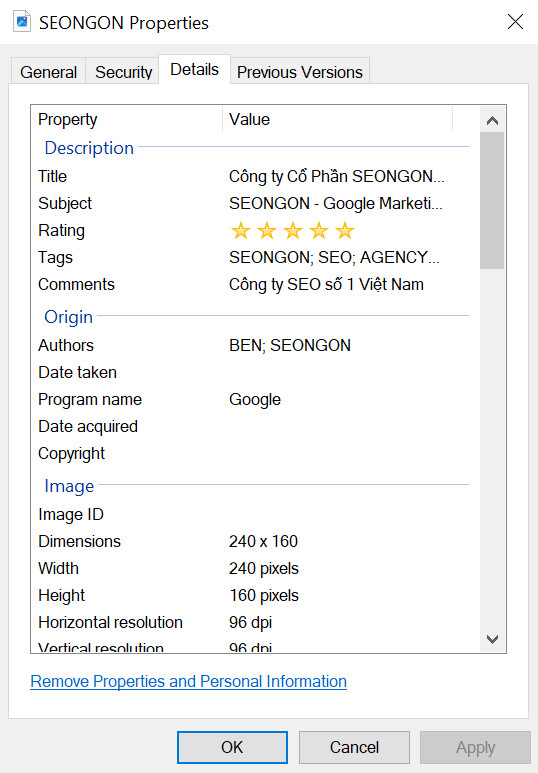This screenshot has height=773, width=538.
Task: Select the 'Date taken' property label
Action: [x=77, y=372]
